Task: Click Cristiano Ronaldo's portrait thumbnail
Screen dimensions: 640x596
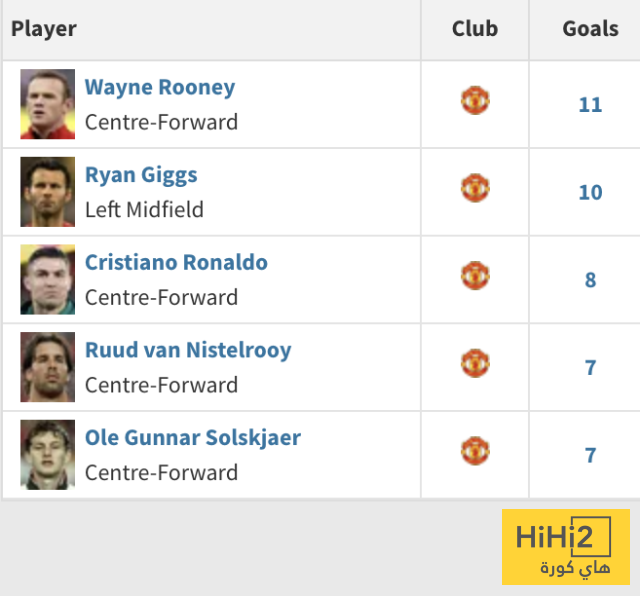Action: (48, 280)
